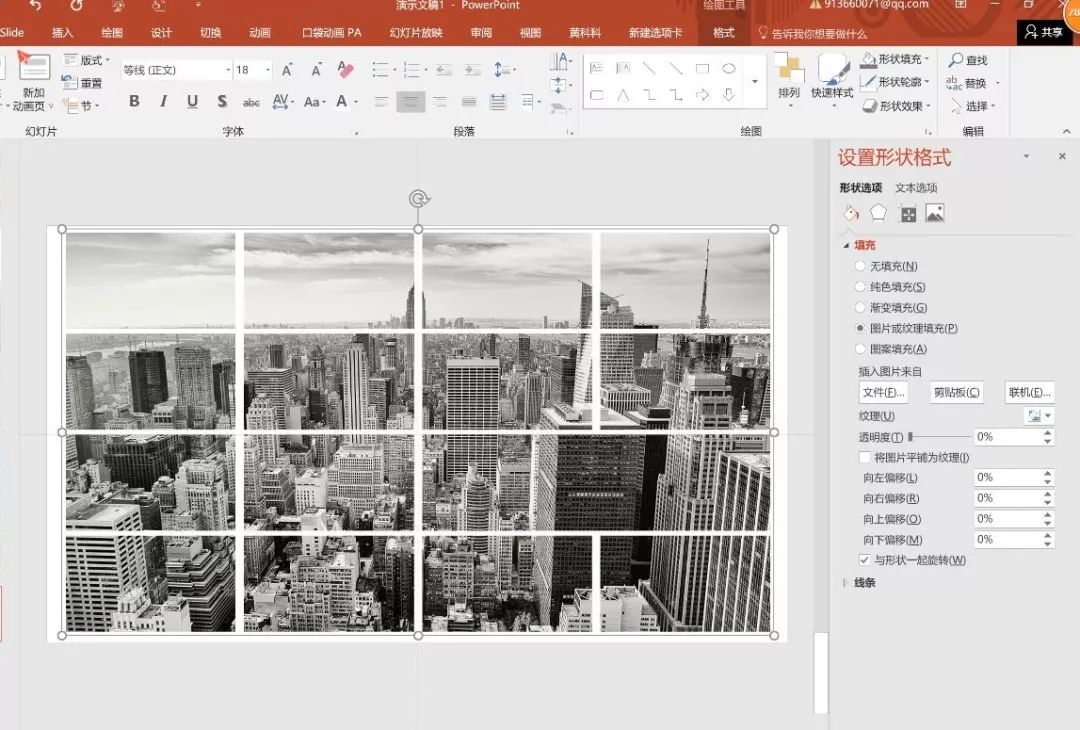
Task: Open the Picture icon tab in format pane
Action: [x=935, y=213]
